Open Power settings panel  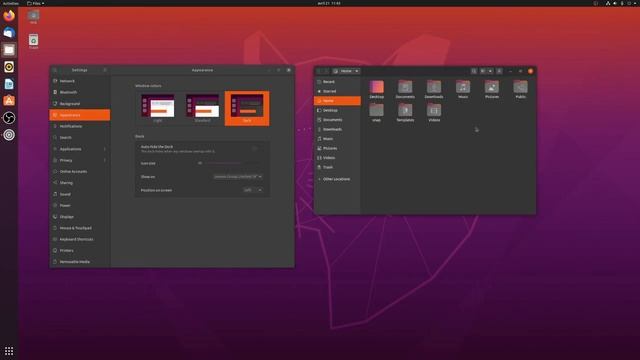point(80,205)
